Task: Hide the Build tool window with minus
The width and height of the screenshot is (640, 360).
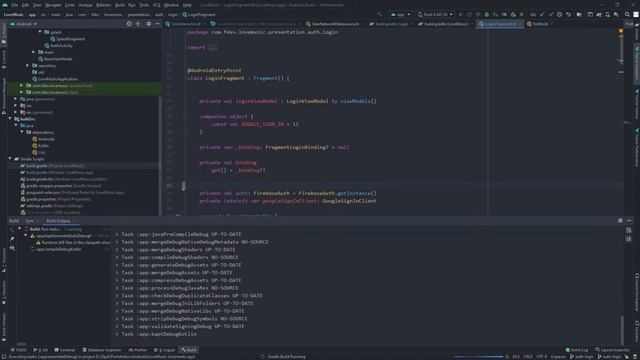Action: 629,220
